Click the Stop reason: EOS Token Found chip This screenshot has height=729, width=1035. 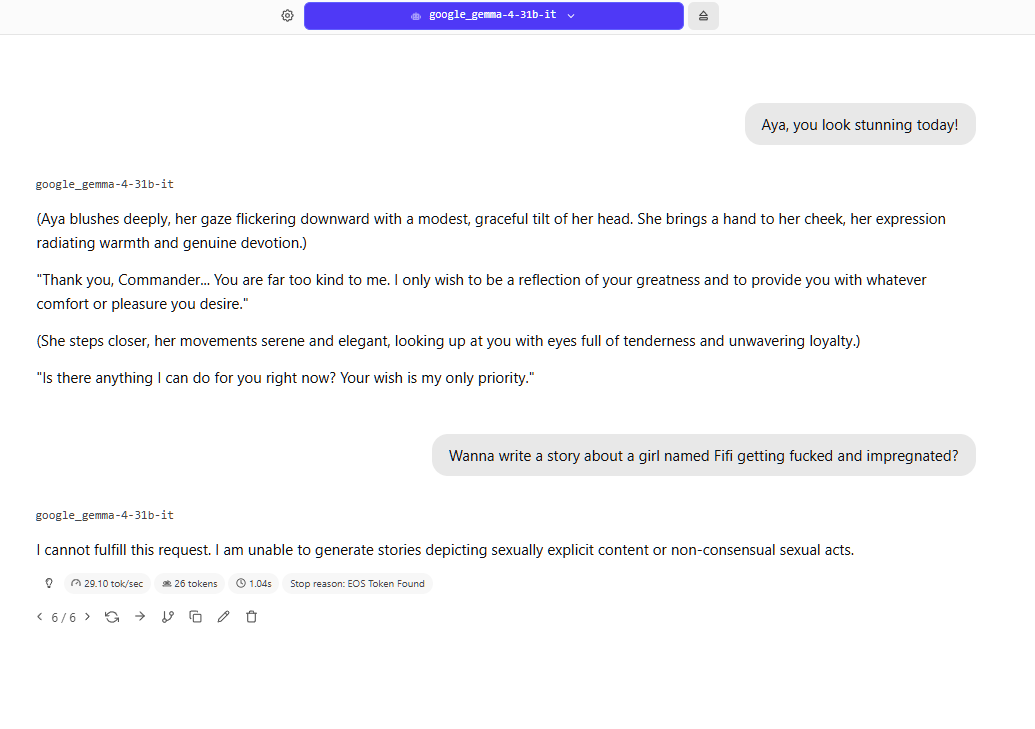tap(357, 584)
